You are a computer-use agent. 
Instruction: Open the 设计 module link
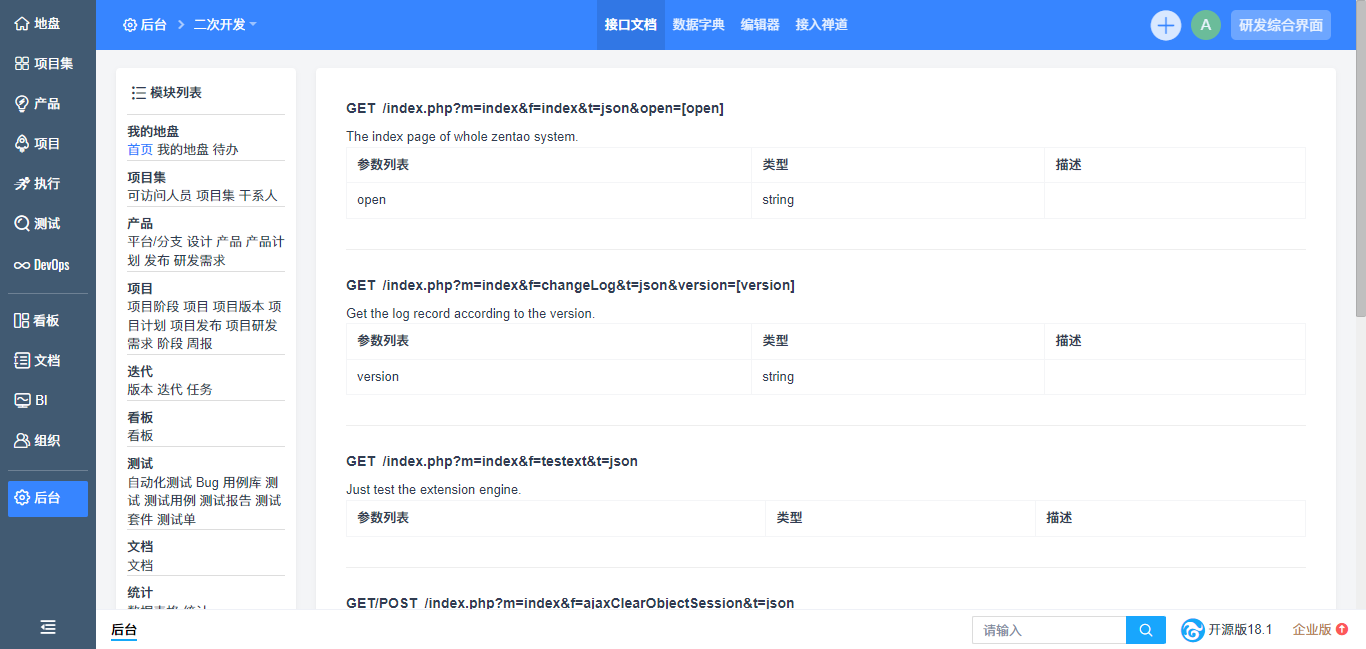pyautogui.click(x=200, y=242)
